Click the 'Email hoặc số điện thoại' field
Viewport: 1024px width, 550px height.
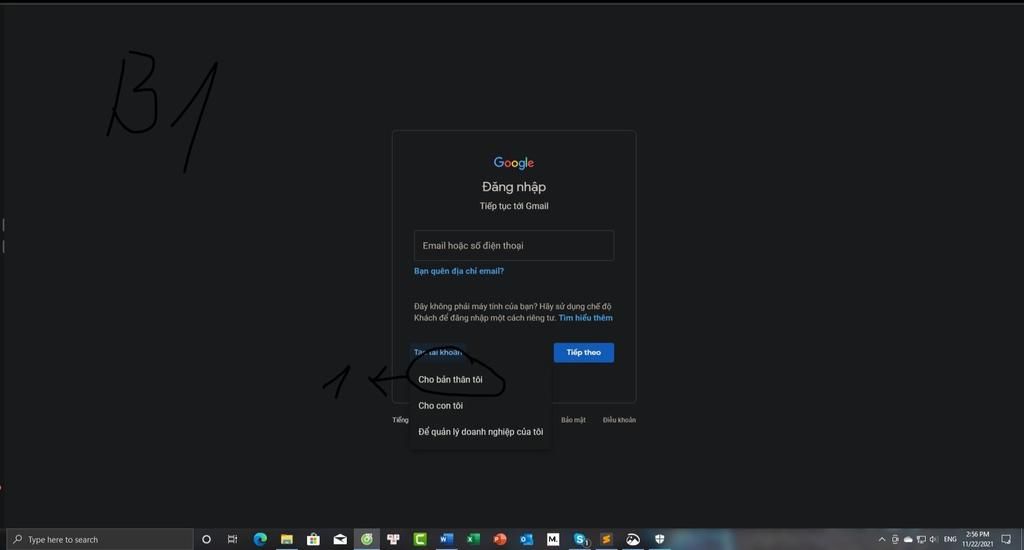[x=513, y=246]
